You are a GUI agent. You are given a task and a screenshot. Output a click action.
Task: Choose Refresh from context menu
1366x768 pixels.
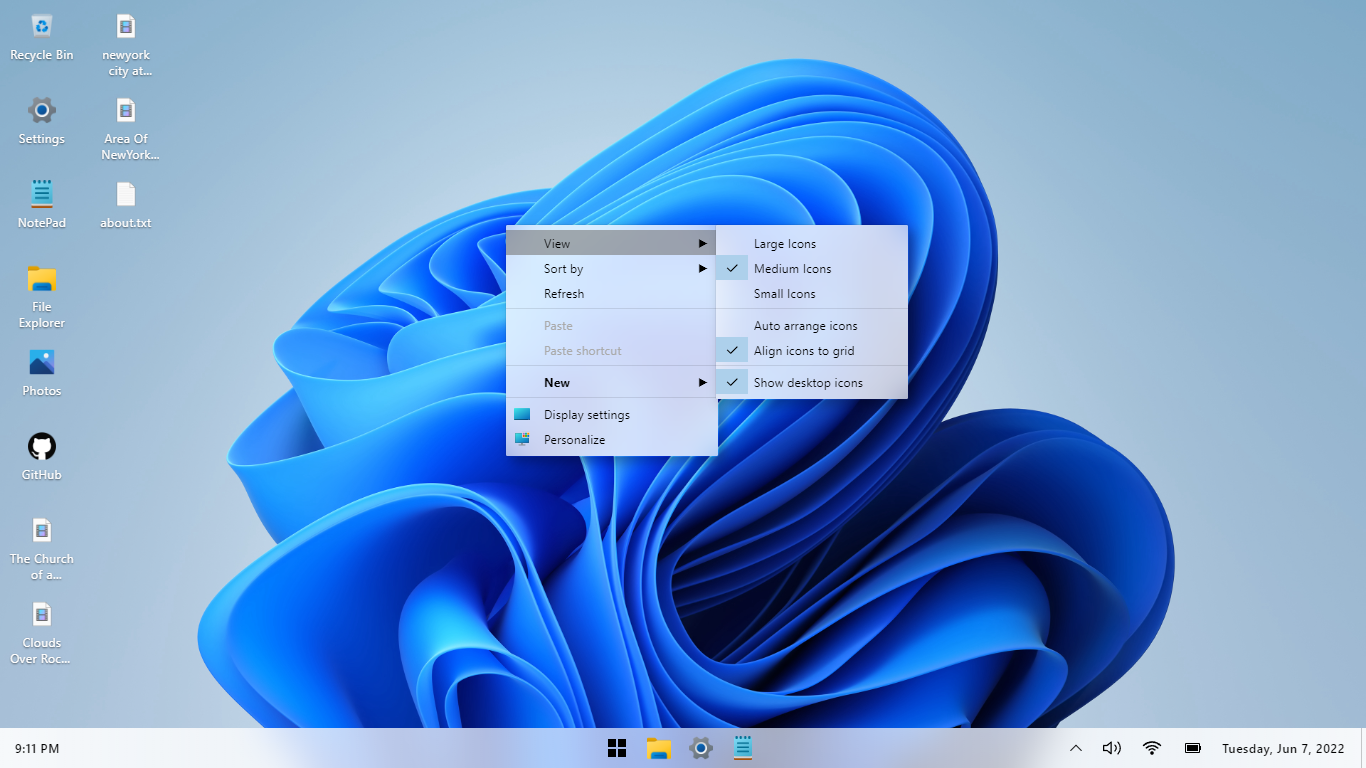(564, 294)
